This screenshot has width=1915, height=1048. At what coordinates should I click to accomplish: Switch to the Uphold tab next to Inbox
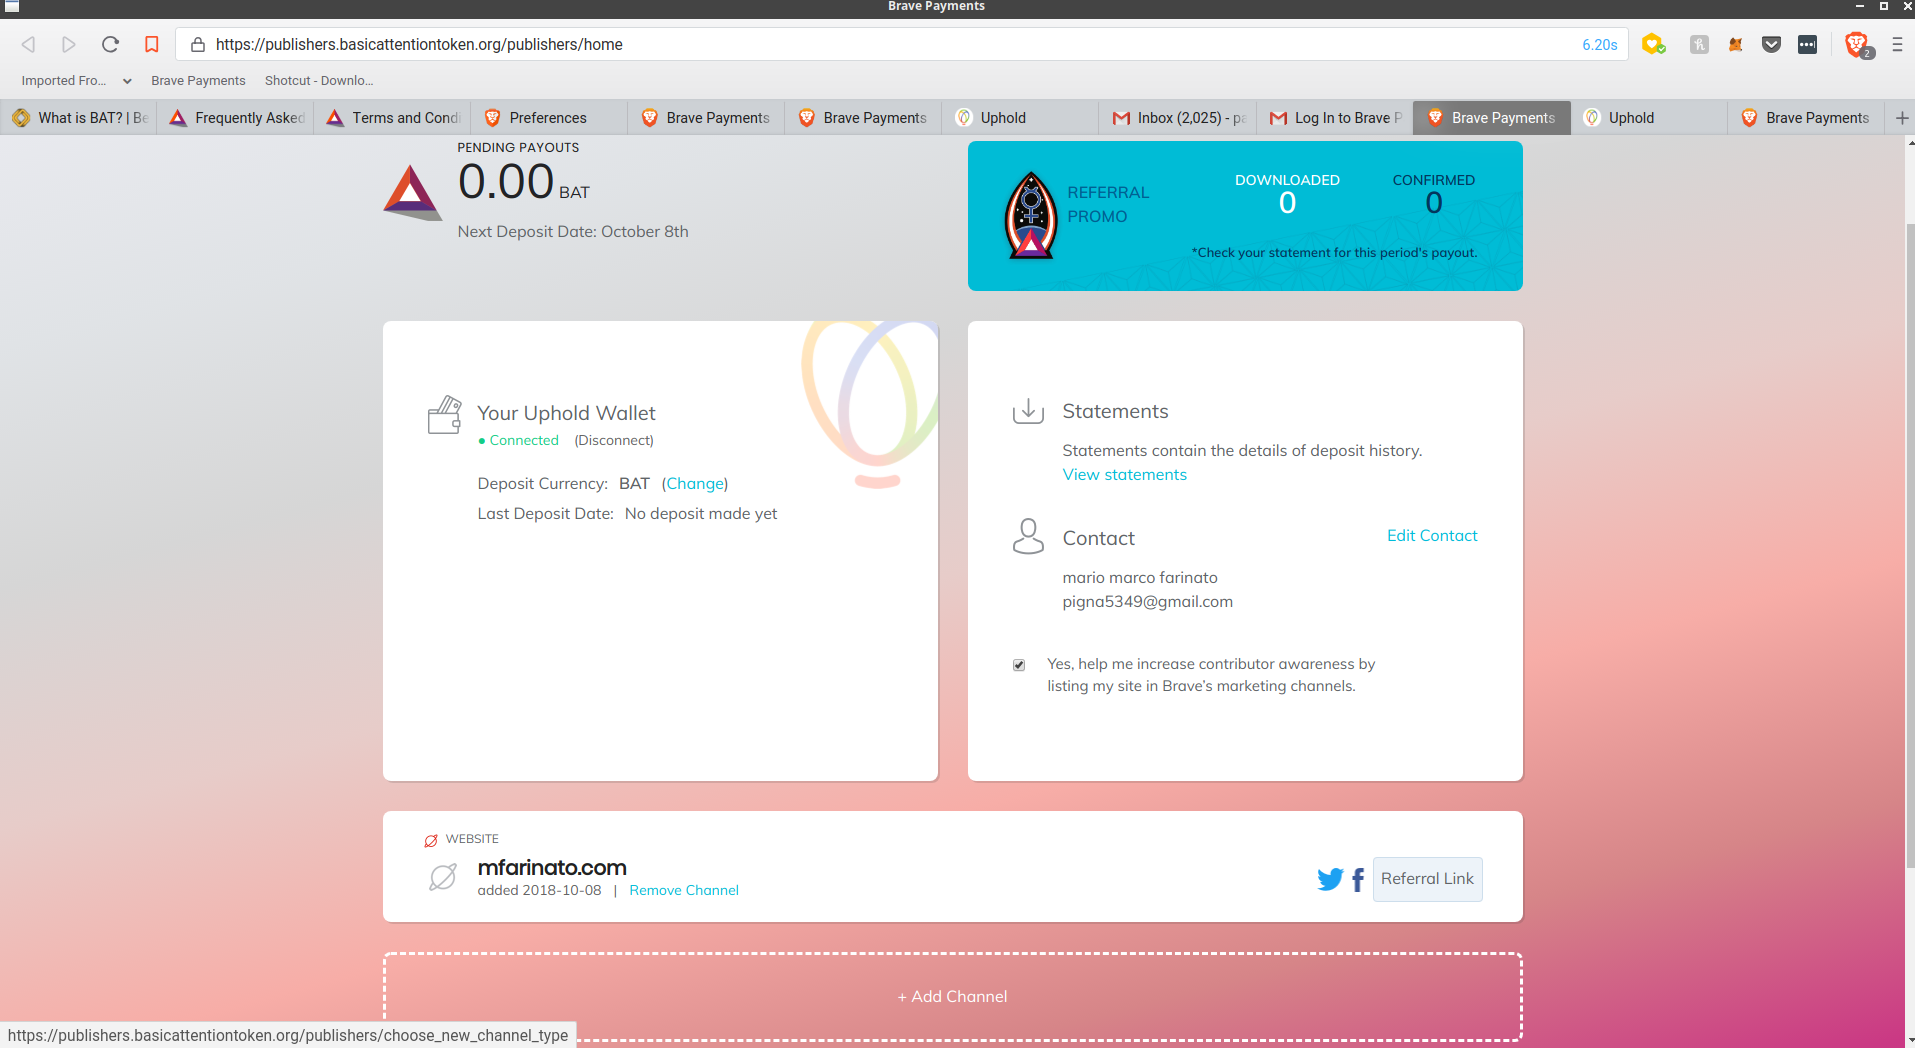point(1022,118)
